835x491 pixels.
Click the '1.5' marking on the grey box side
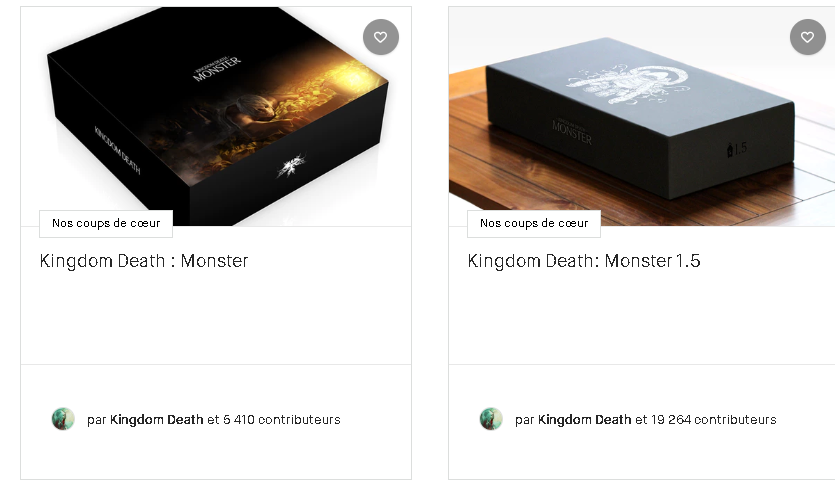tap(736, 150)
